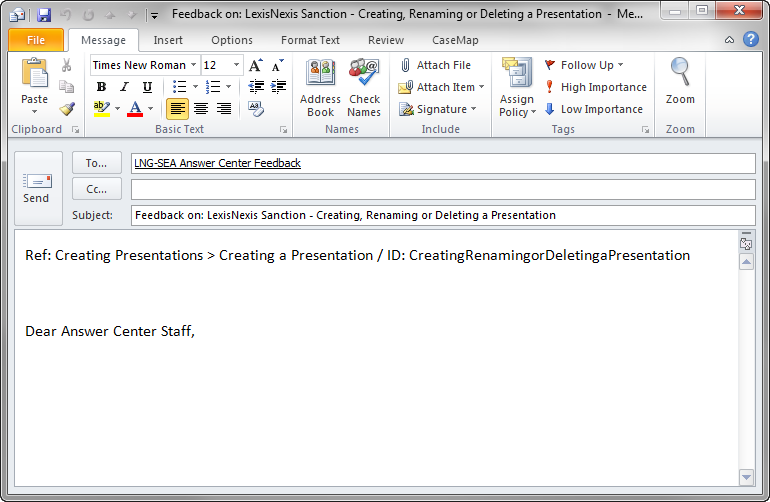Grow font size
770x502 pixels.
point(255,65)
